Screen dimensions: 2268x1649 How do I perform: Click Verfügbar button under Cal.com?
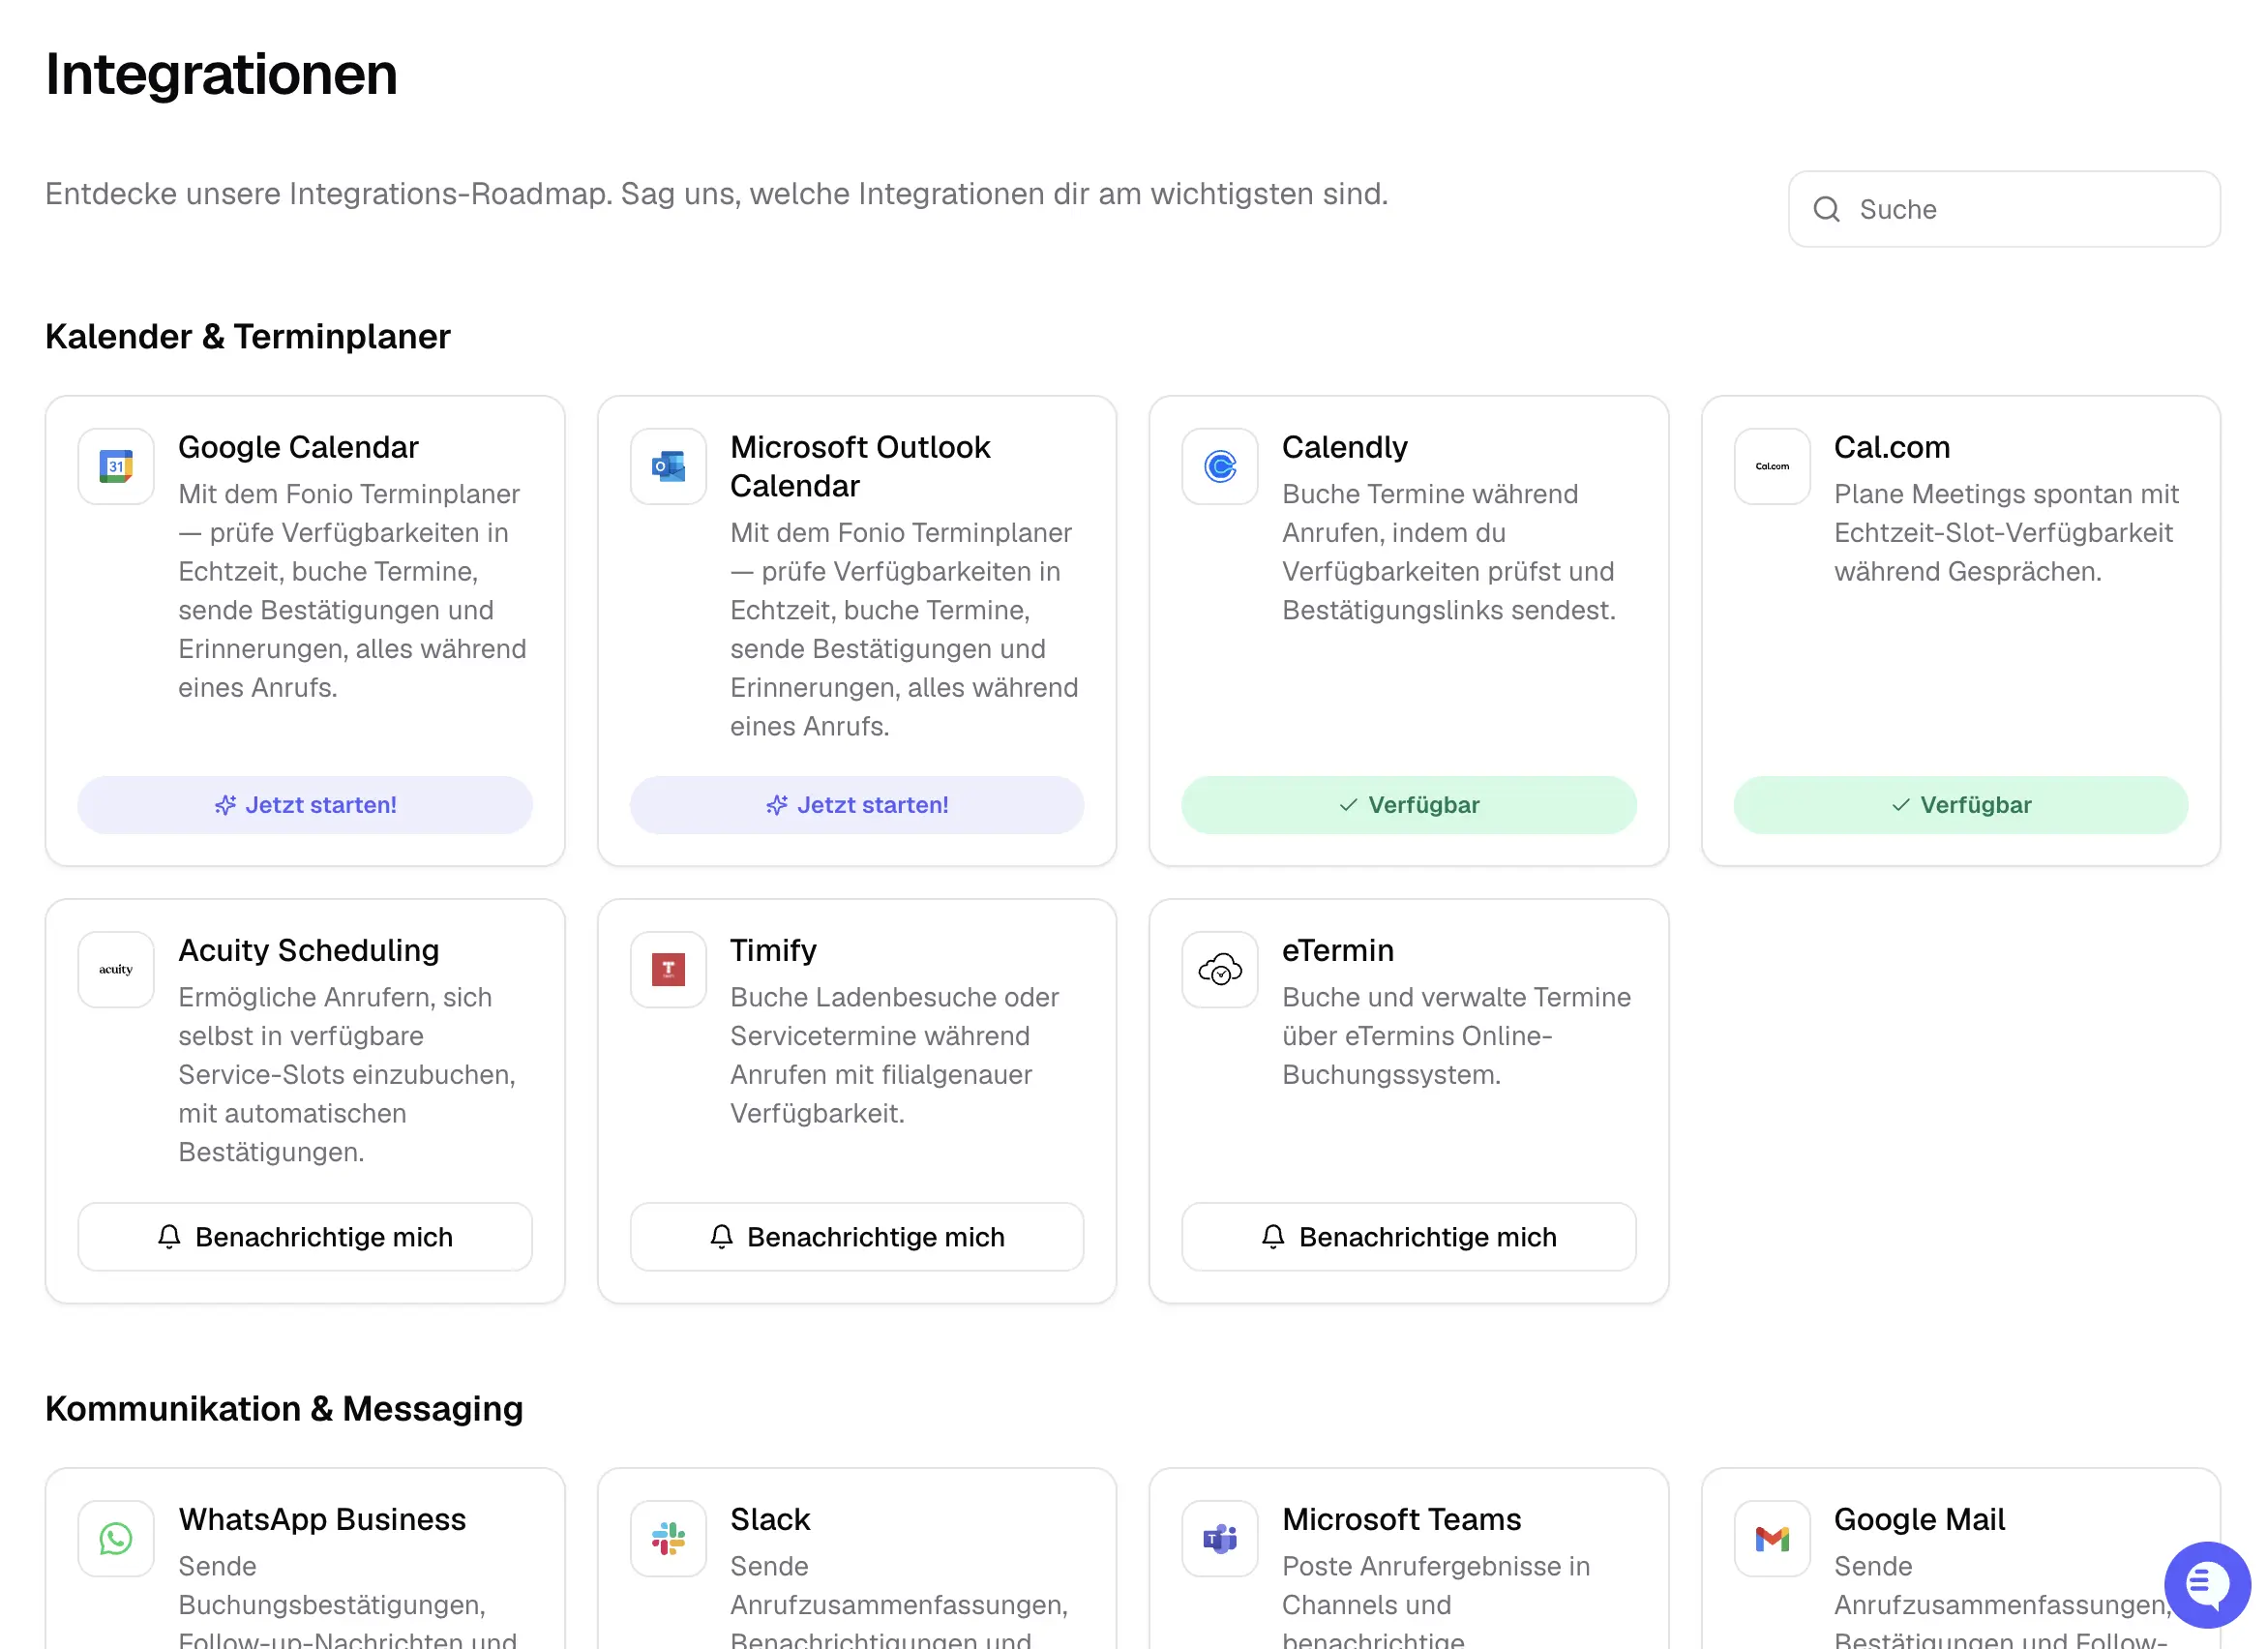1960,805
